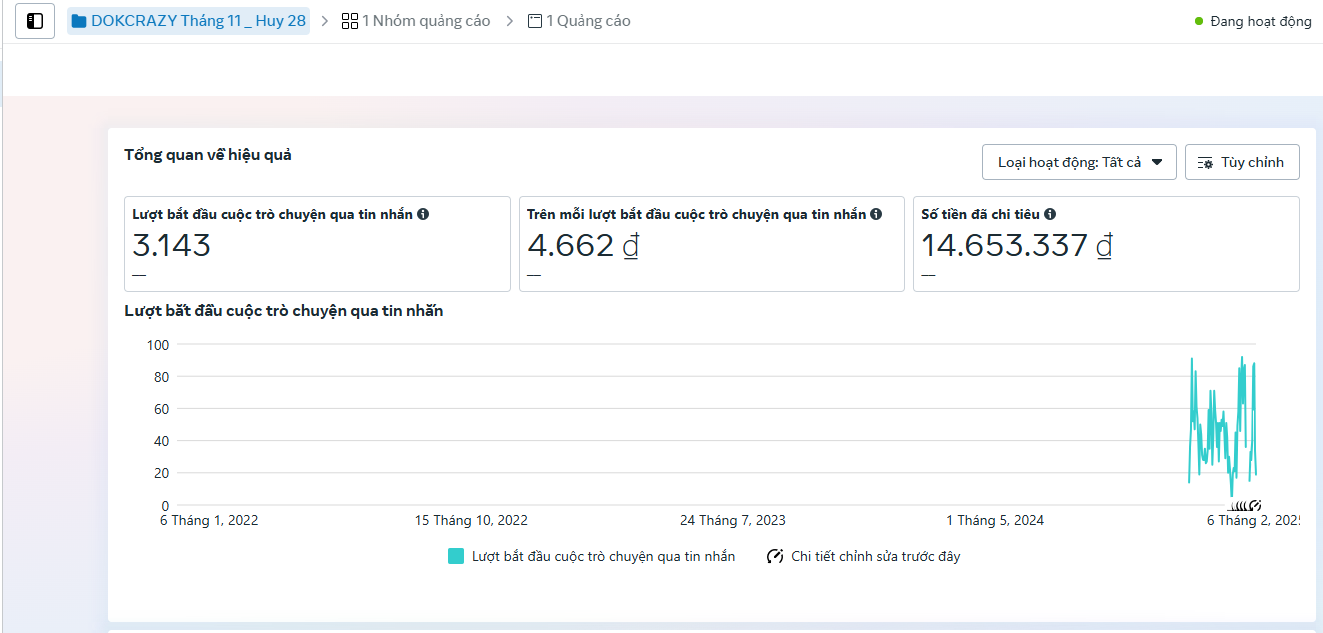The height and width of the screenshot is (633, 1323).
Task: Click the chart title above the graph
Action: pyautogui.click(x=284, y=311)
